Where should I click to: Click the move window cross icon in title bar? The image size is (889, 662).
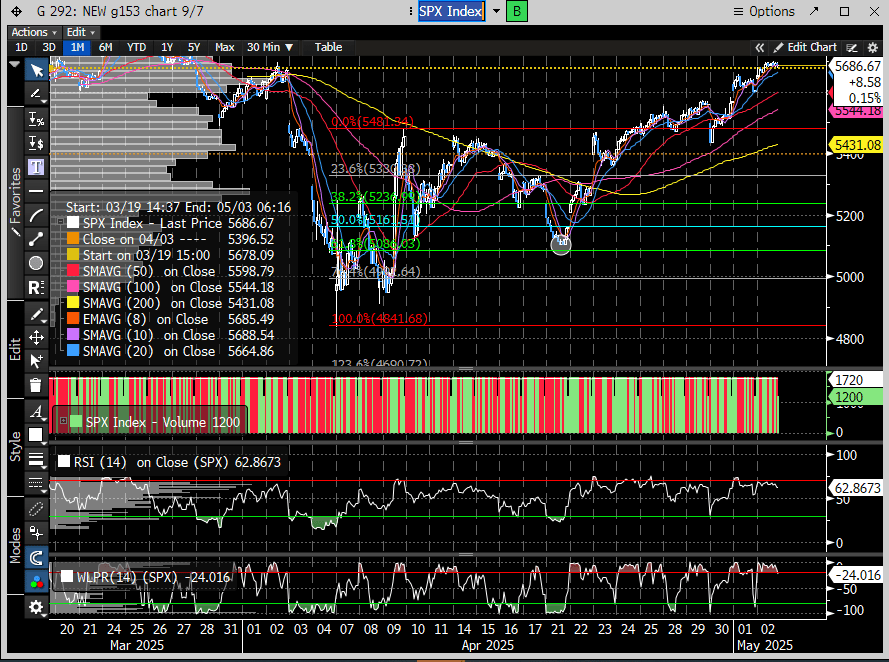click(x=16, y=11)
